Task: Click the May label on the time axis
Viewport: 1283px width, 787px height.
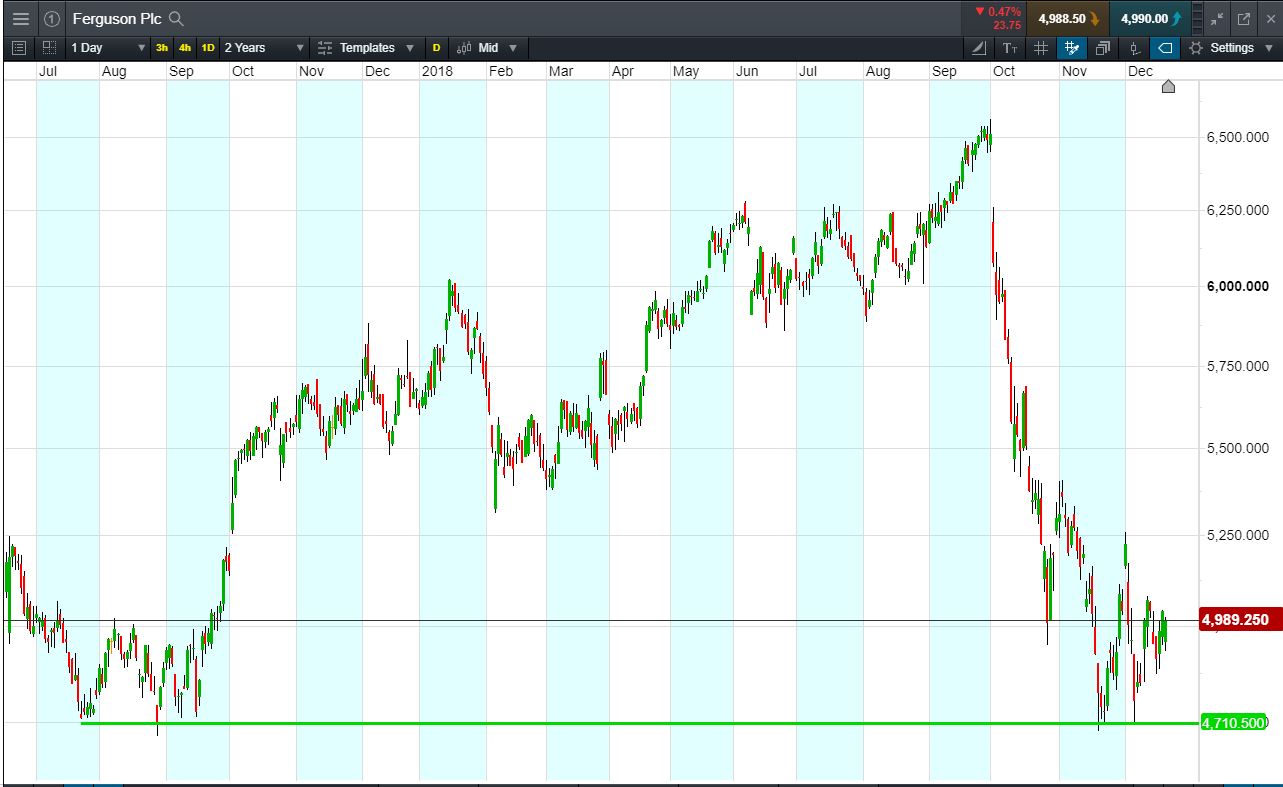Action: tap(686, 71)
